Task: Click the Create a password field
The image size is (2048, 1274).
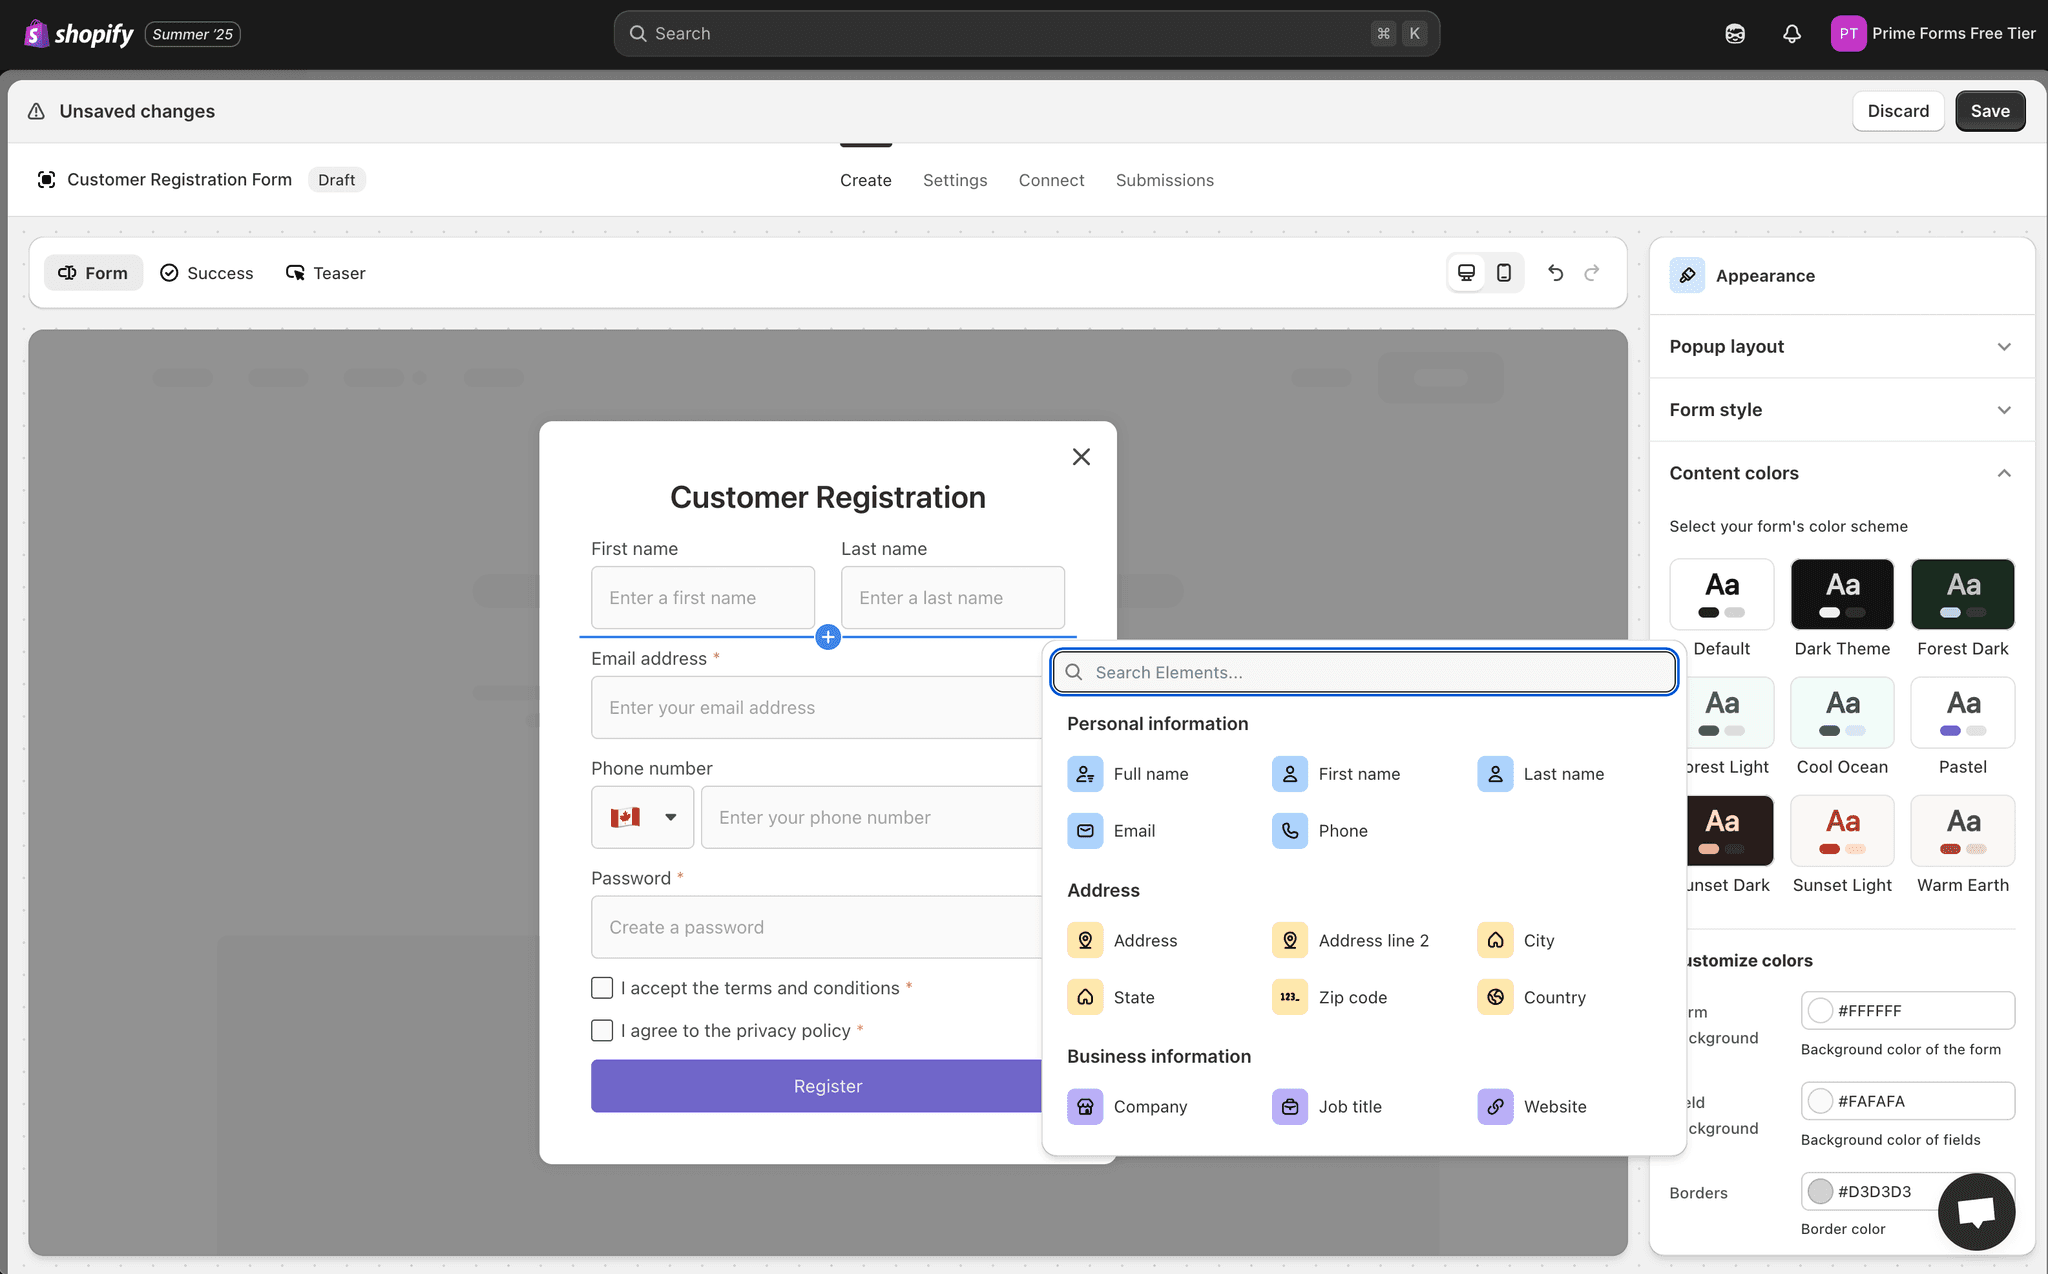Action: click(816, 928)
